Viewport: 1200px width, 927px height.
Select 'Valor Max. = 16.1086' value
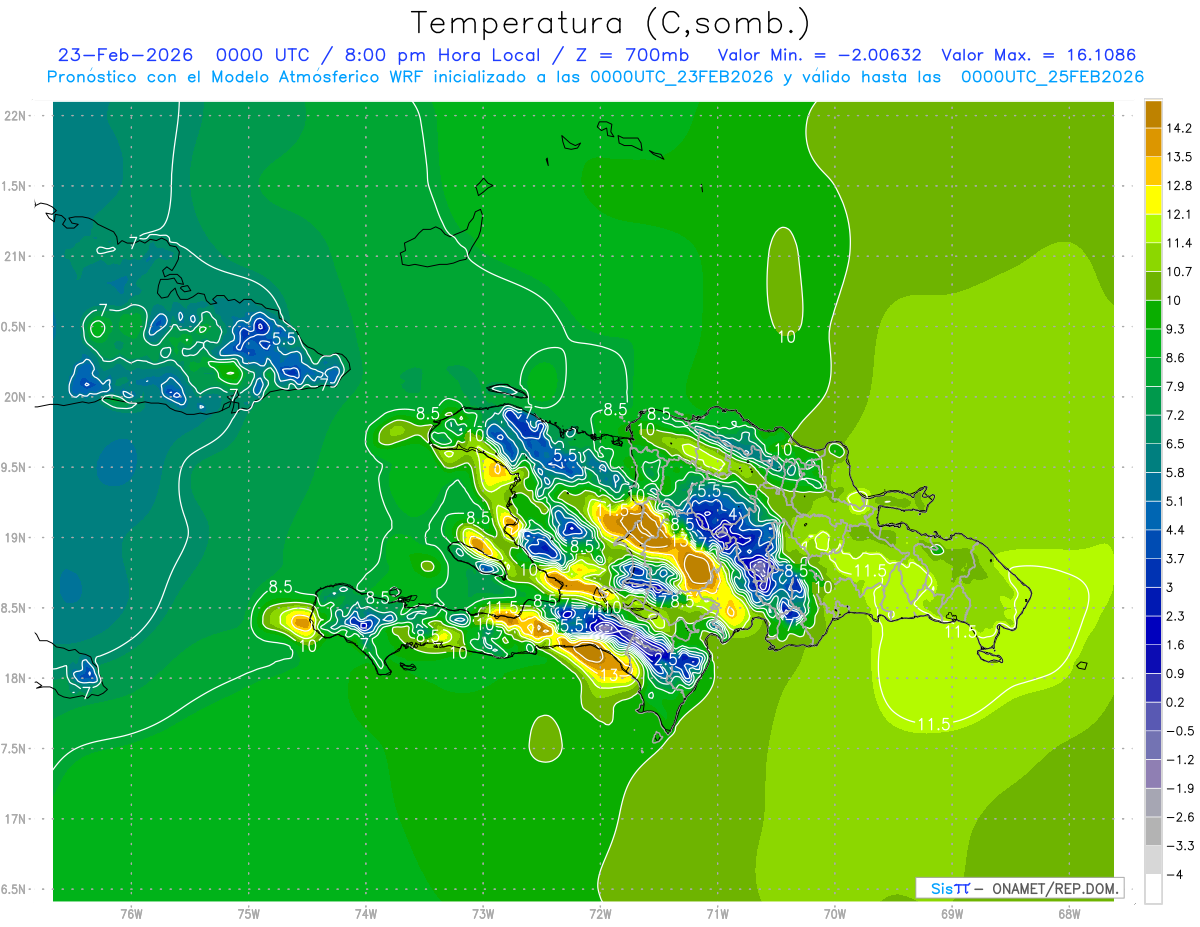point(1039,56)
